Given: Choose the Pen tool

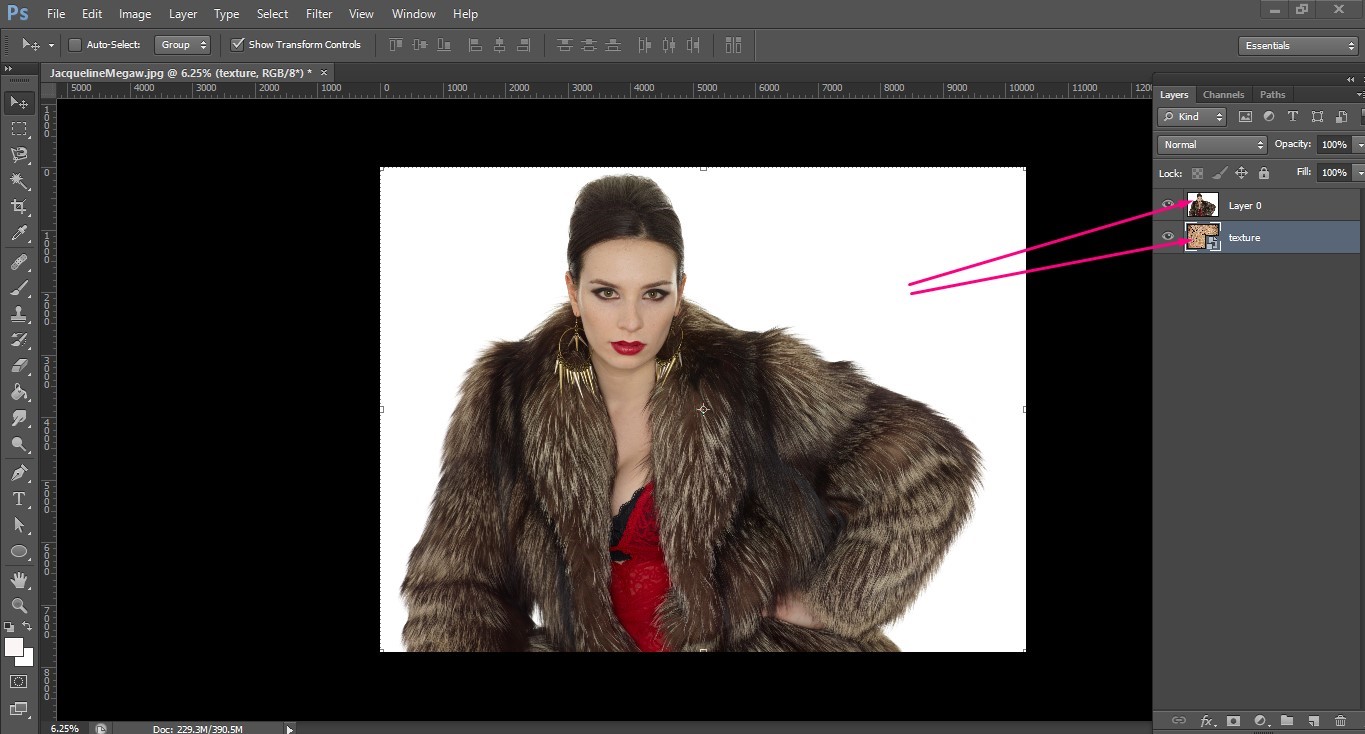Looking at the screenshot, I should click(18, 472).
